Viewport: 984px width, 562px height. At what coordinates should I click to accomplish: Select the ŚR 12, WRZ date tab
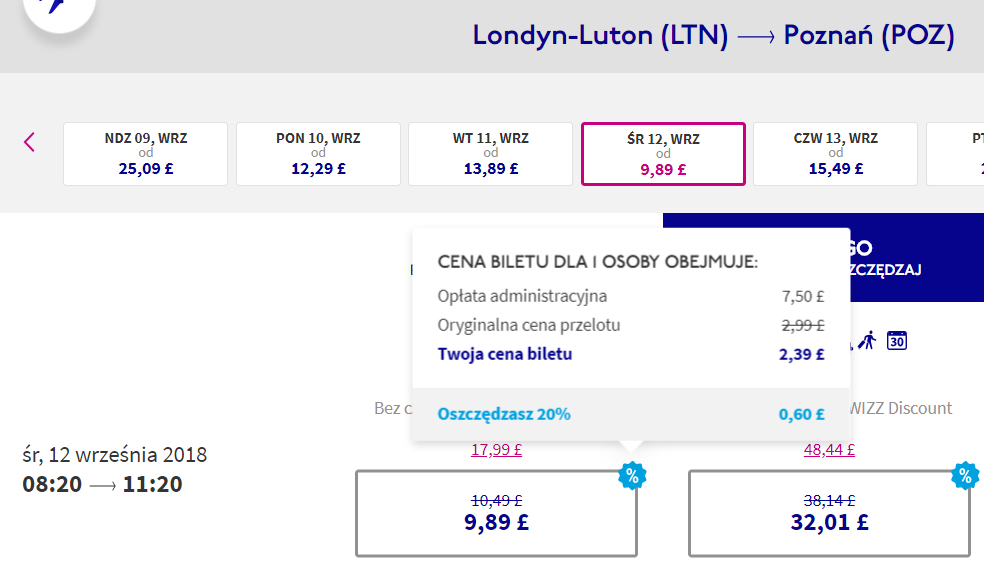[x=663, y=154]
